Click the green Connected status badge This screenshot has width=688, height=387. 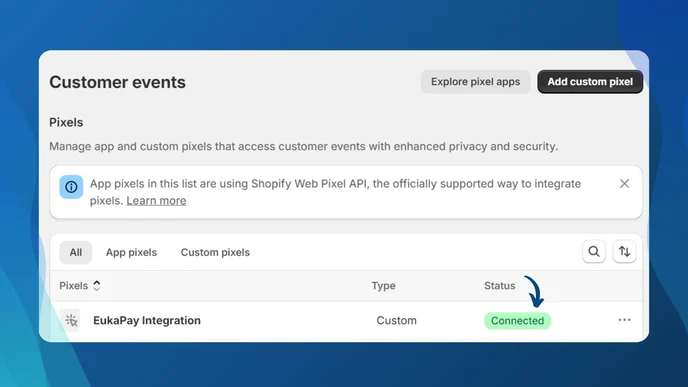pyautogui.click(x=517, y=321)
